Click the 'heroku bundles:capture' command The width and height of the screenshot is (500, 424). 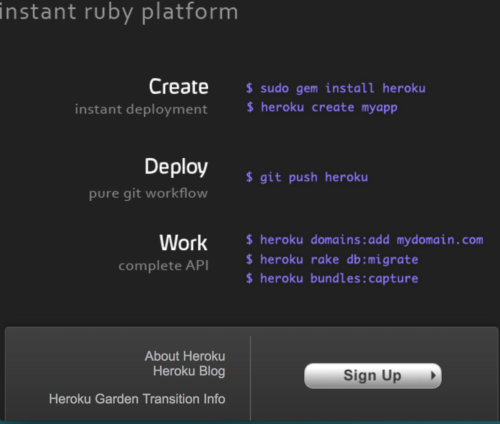coord(339,278)
